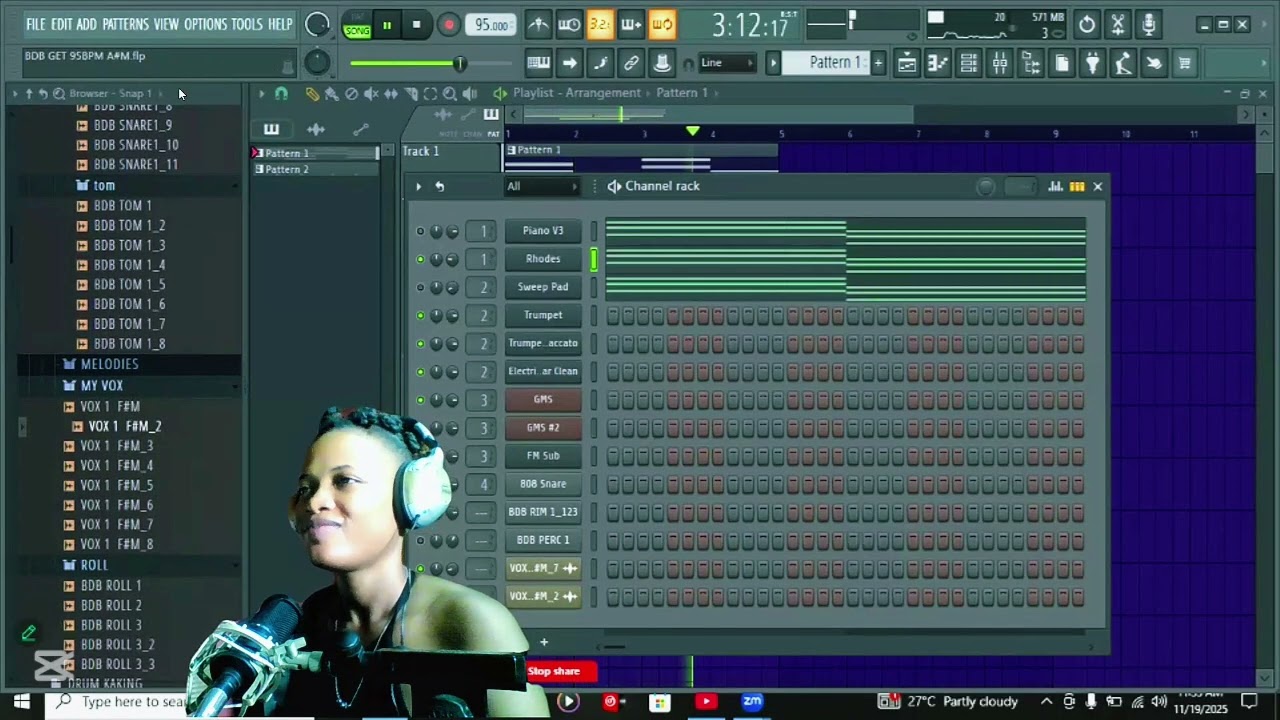Open the EDIT menu
1280x720 pixels.
coord(61,24)
